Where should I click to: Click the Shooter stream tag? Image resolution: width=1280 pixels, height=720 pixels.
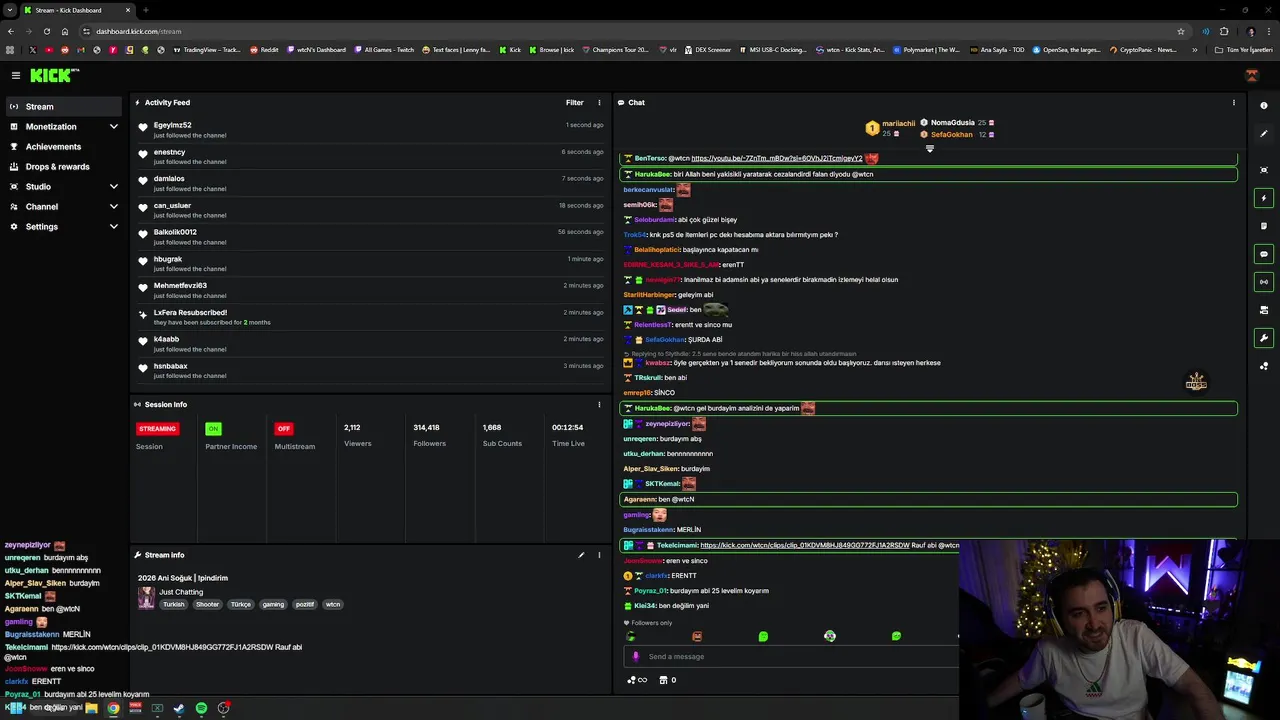click(207, 604)
